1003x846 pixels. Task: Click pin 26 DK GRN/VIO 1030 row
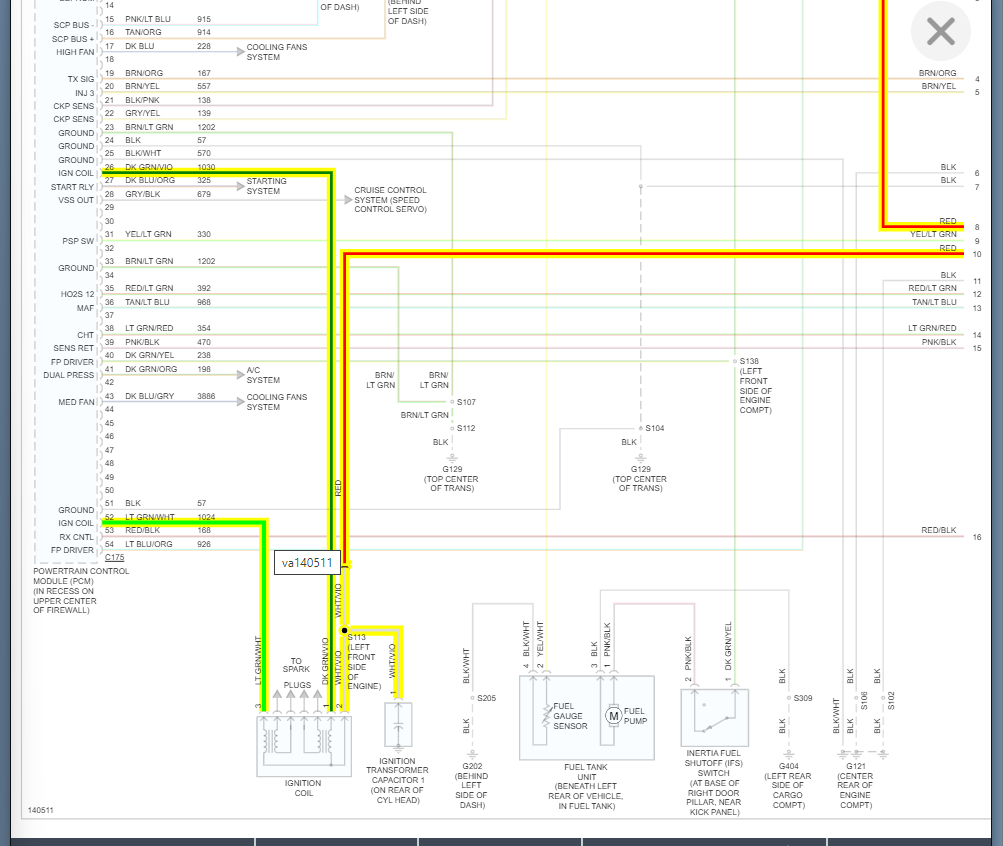point(160,167)
